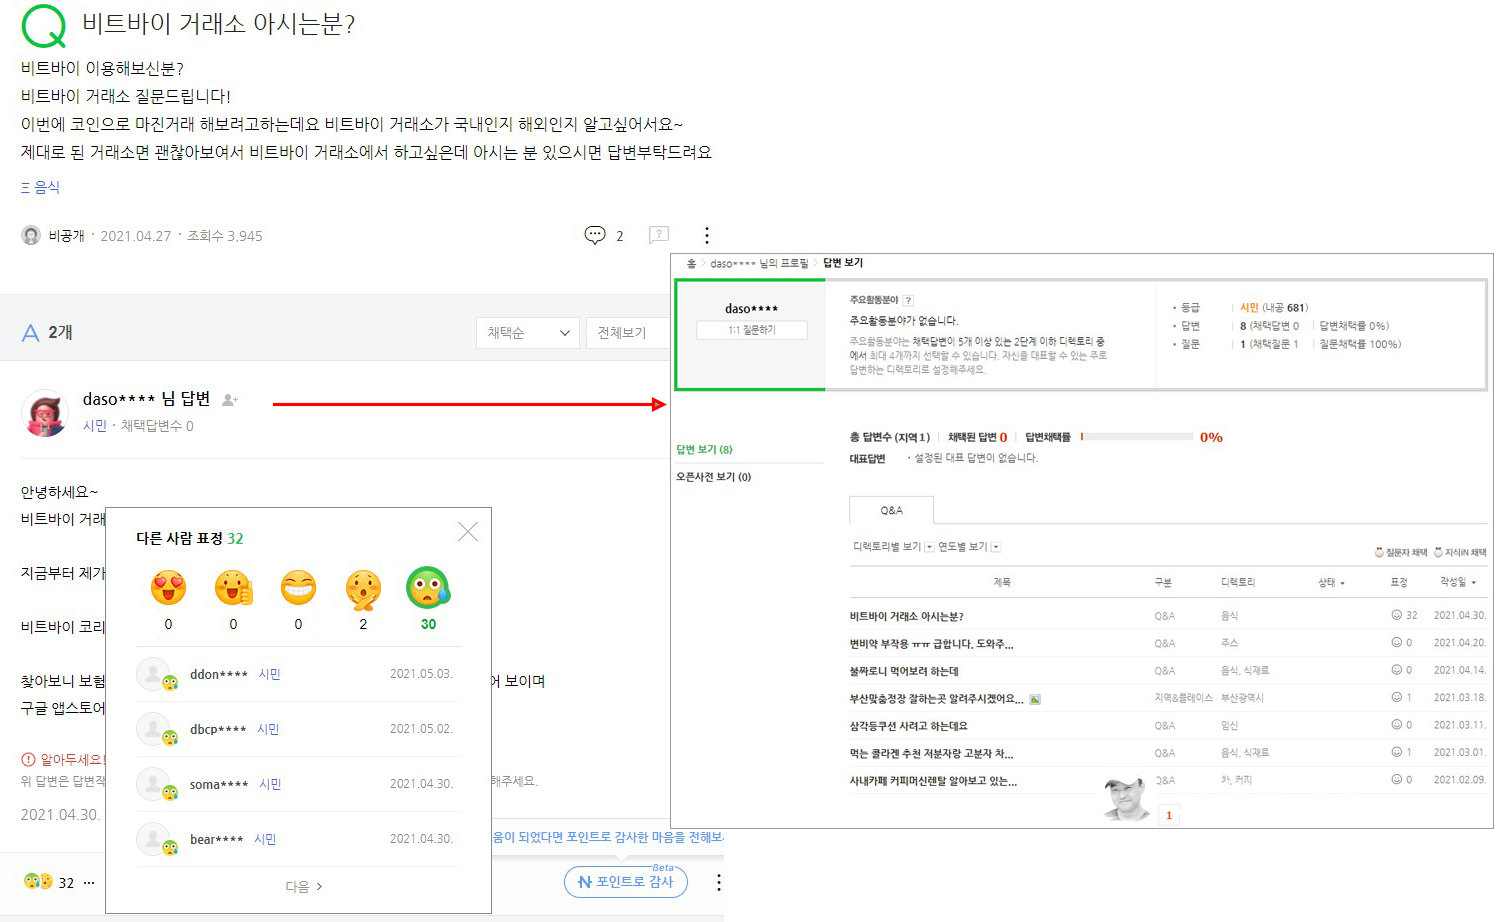Click the 전체보기 button
1500x922 pixels.
tap(627, 333)
